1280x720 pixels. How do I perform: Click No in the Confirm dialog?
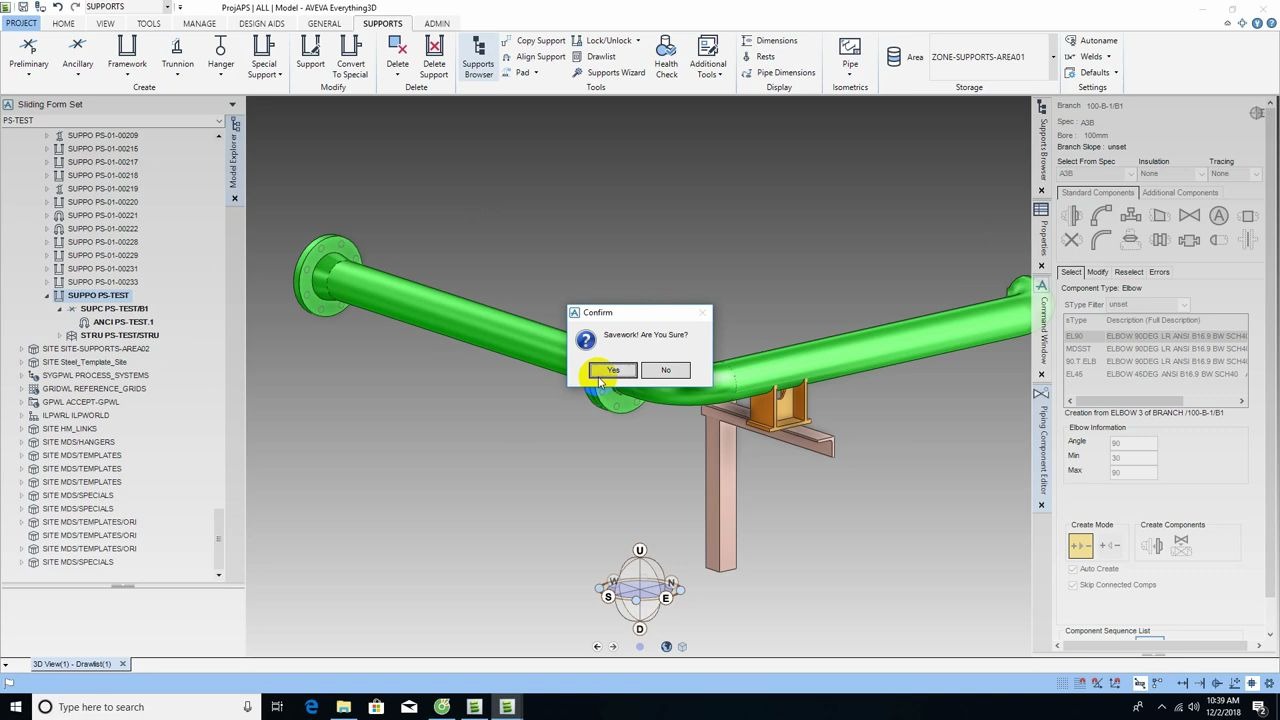tap(665, 371)
